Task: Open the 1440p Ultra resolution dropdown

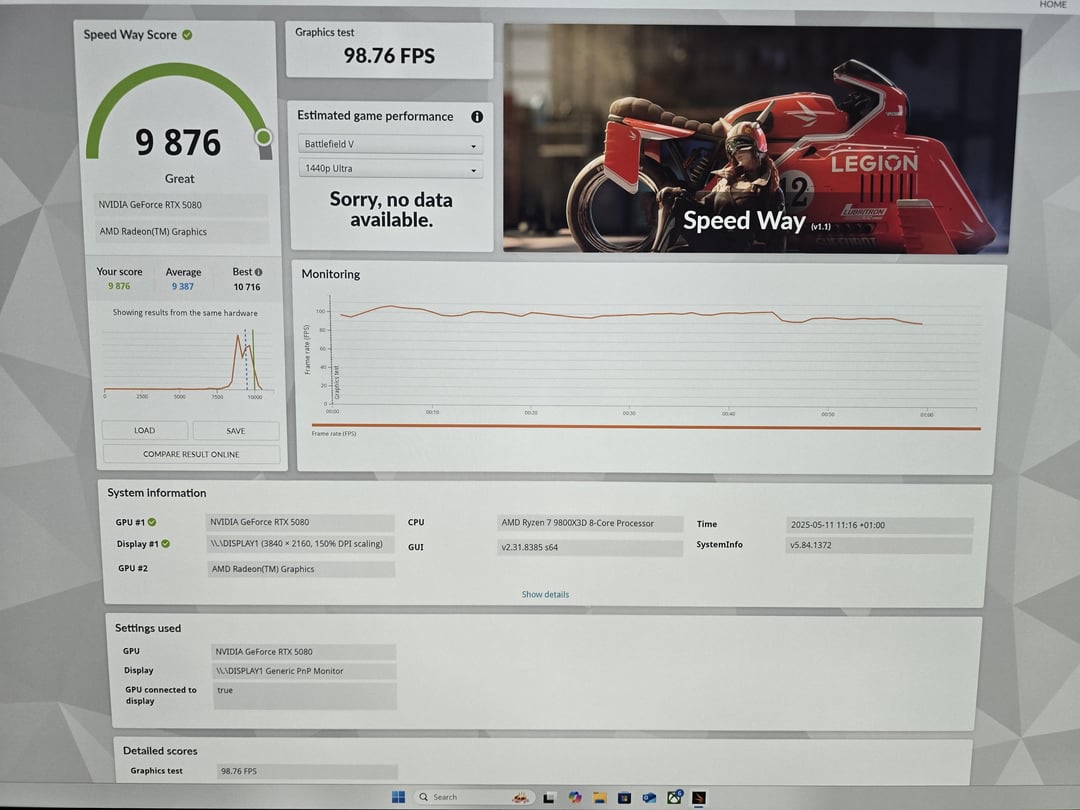Action: [x=391, y=169]
